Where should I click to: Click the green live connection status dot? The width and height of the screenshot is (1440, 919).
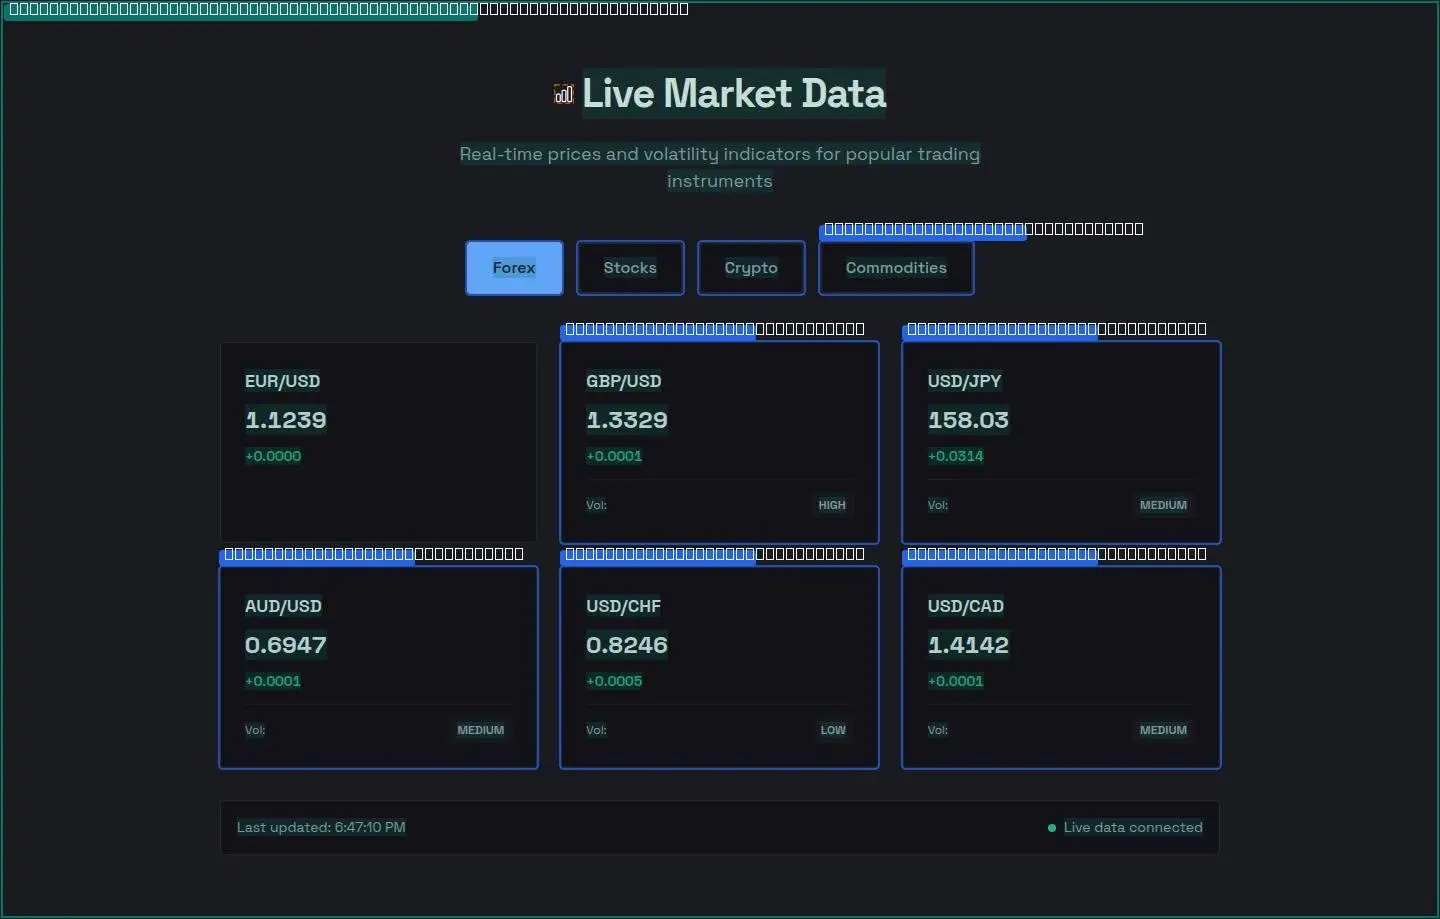(1052, 828)
